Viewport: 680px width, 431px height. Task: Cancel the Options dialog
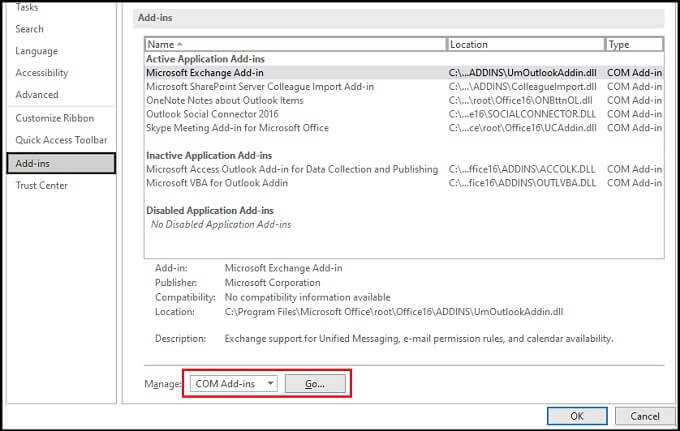click(x=645, y=416)
